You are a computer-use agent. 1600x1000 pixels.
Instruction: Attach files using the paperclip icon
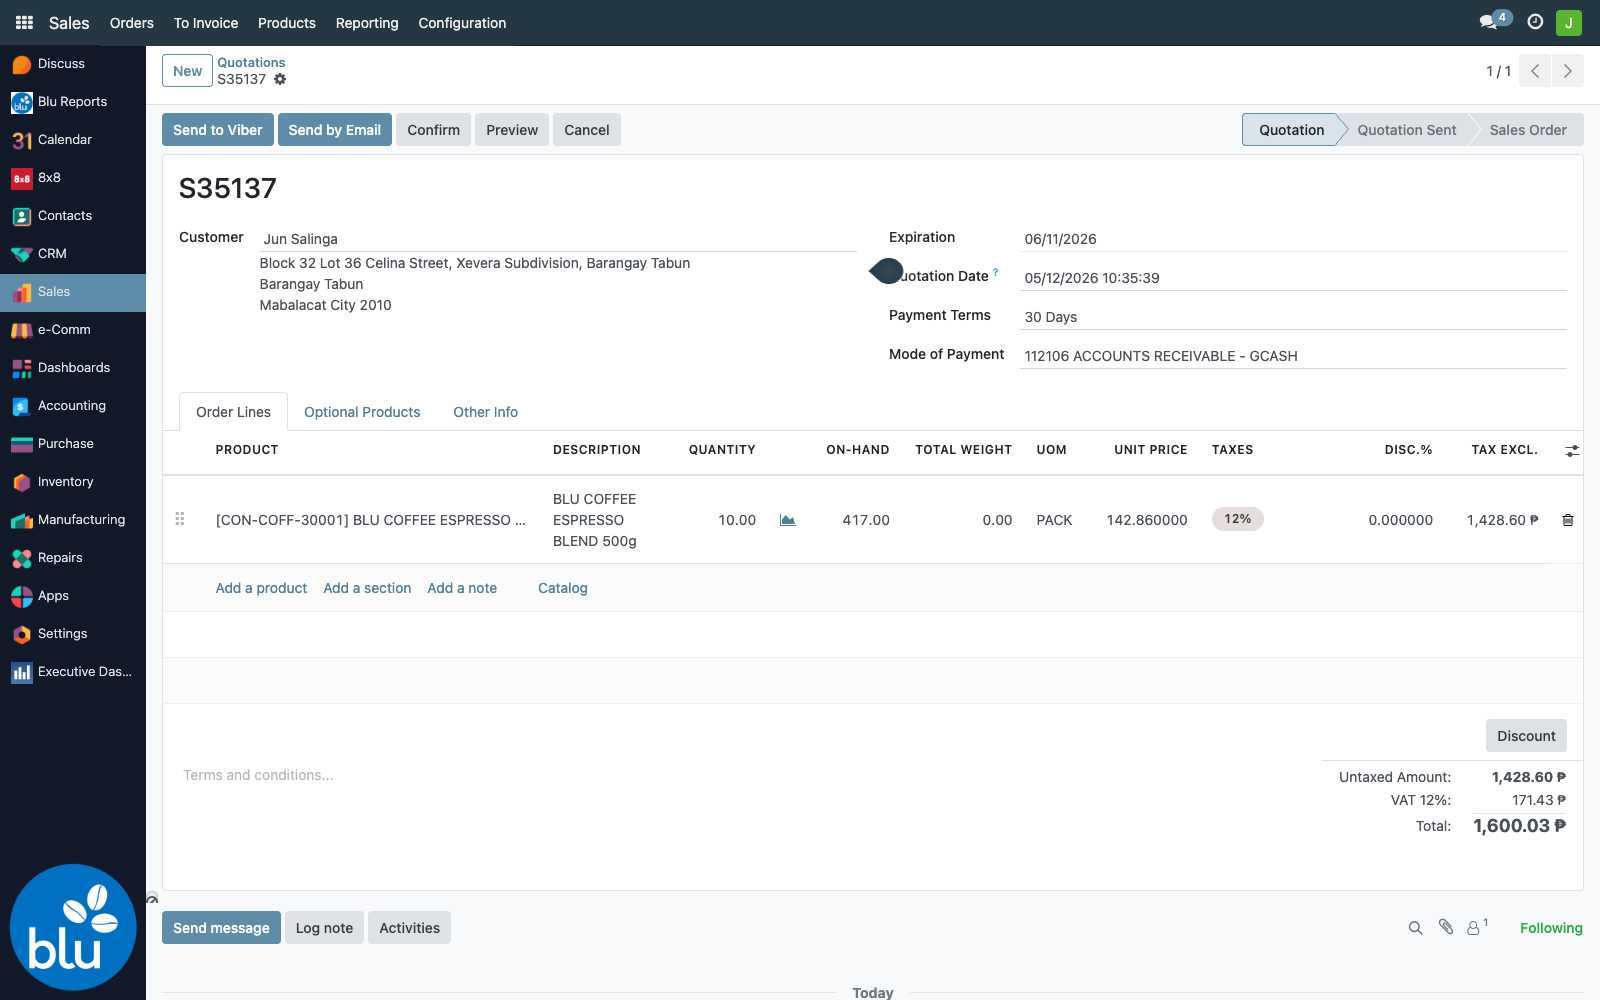1446,927
